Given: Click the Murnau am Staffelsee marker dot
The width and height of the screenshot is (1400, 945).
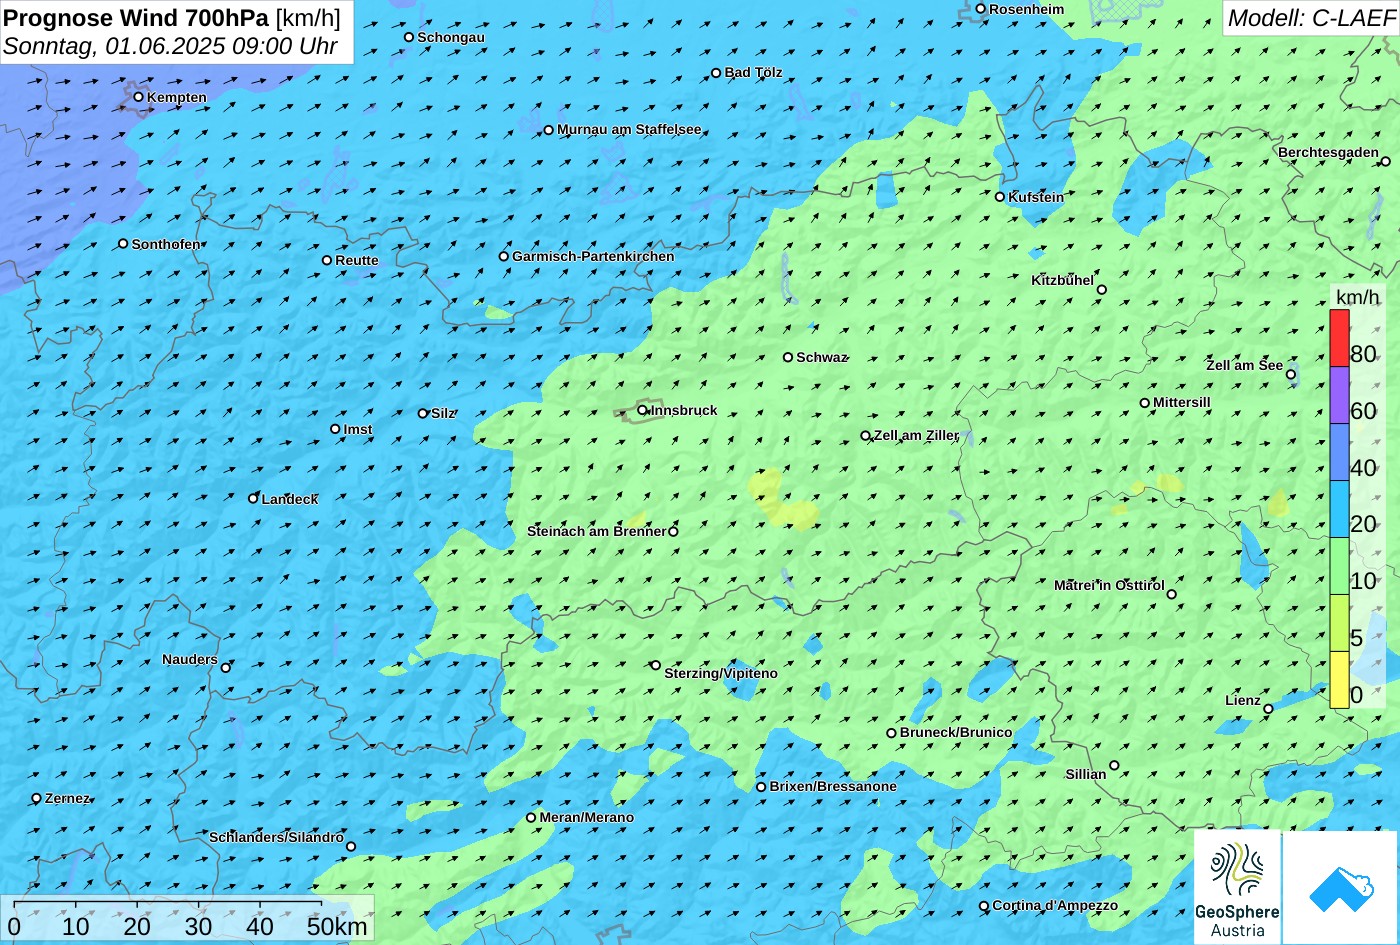Looking at the screenshot, I should 549,130.
